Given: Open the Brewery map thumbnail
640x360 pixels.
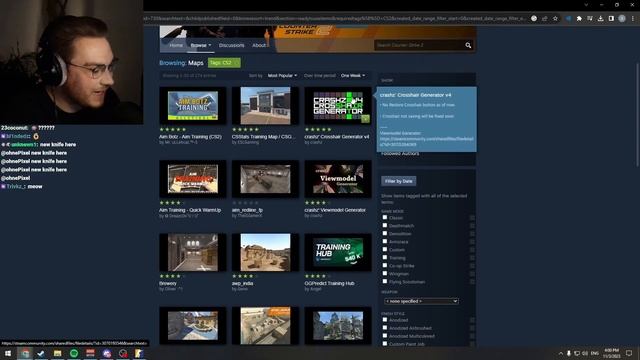Looking at the screenshot, I should pos(193,252).
